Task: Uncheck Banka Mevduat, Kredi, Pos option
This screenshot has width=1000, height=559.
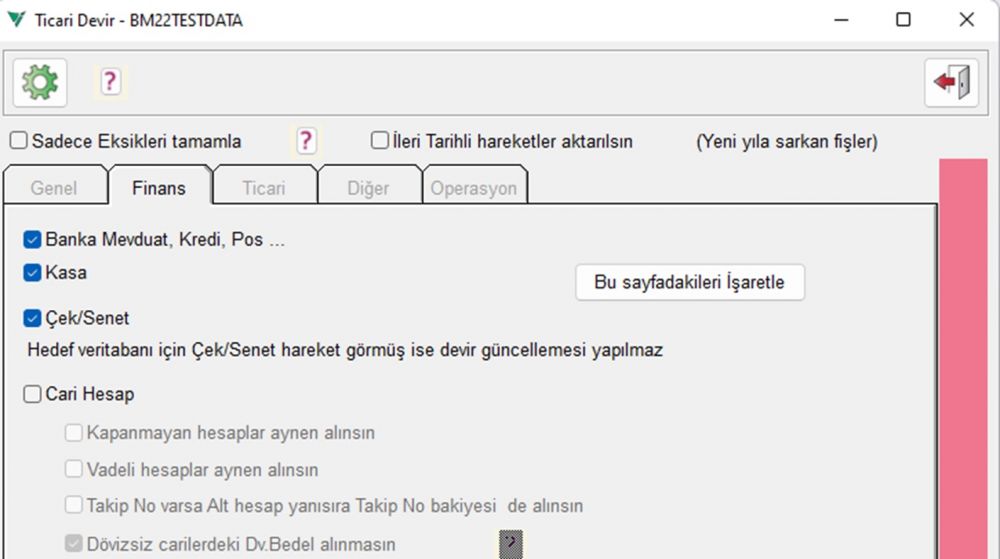Action: click(33, 240)
